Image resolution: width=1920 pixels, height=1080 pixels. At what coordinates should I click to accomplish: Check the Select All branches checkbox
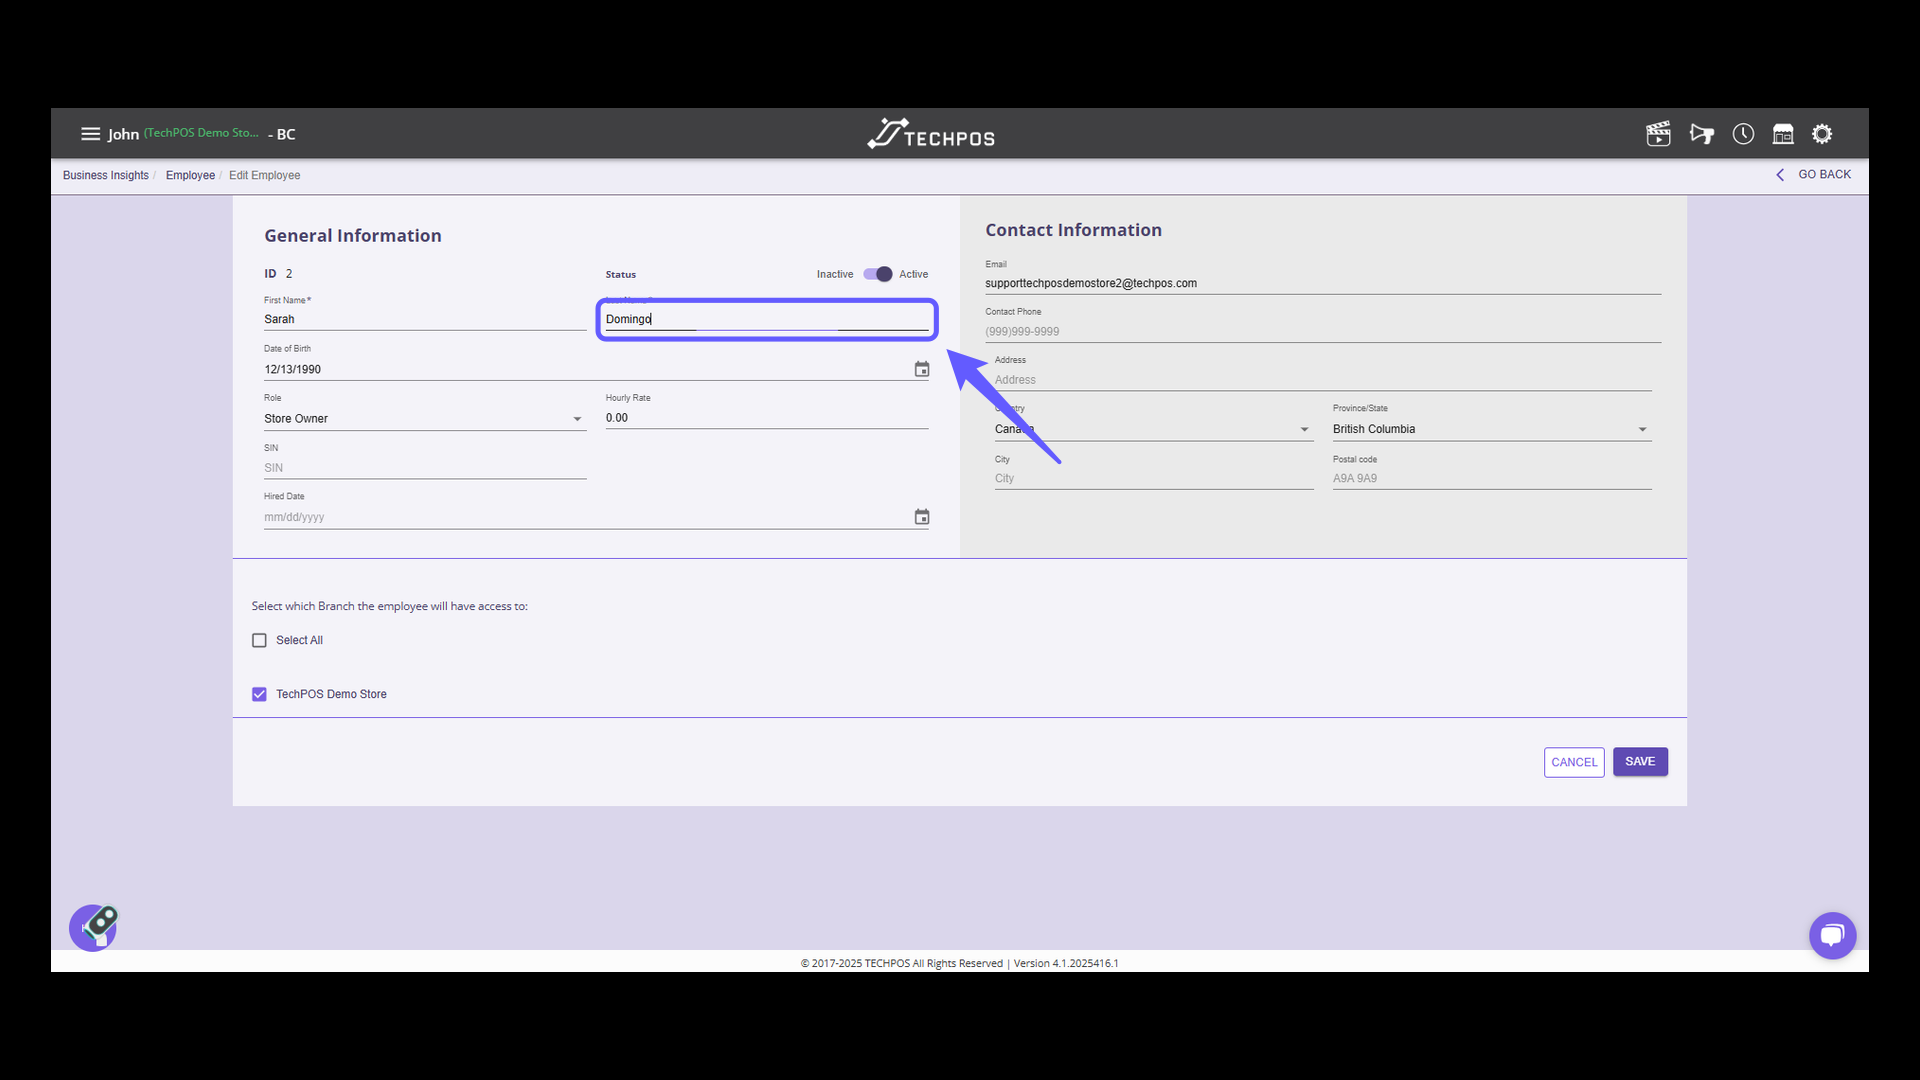tap(259, 640)
